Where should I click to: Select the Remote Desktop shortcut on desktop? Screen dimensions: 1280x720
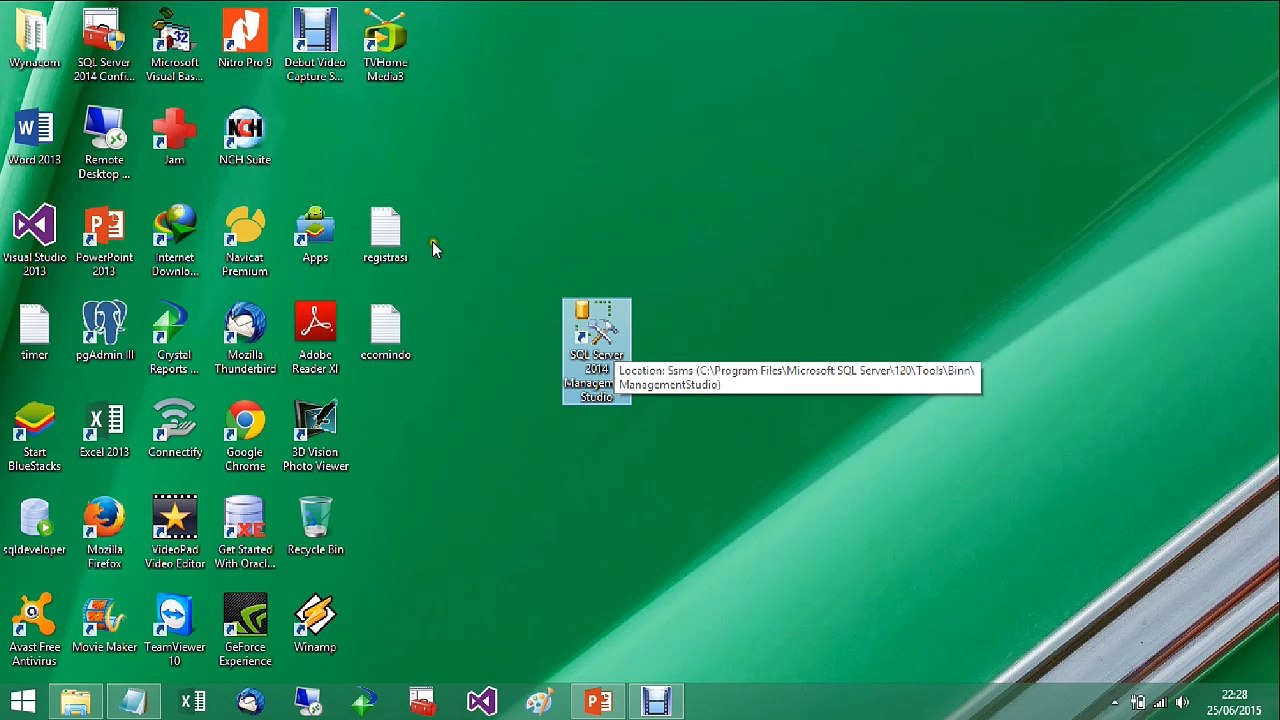[104, 143]
